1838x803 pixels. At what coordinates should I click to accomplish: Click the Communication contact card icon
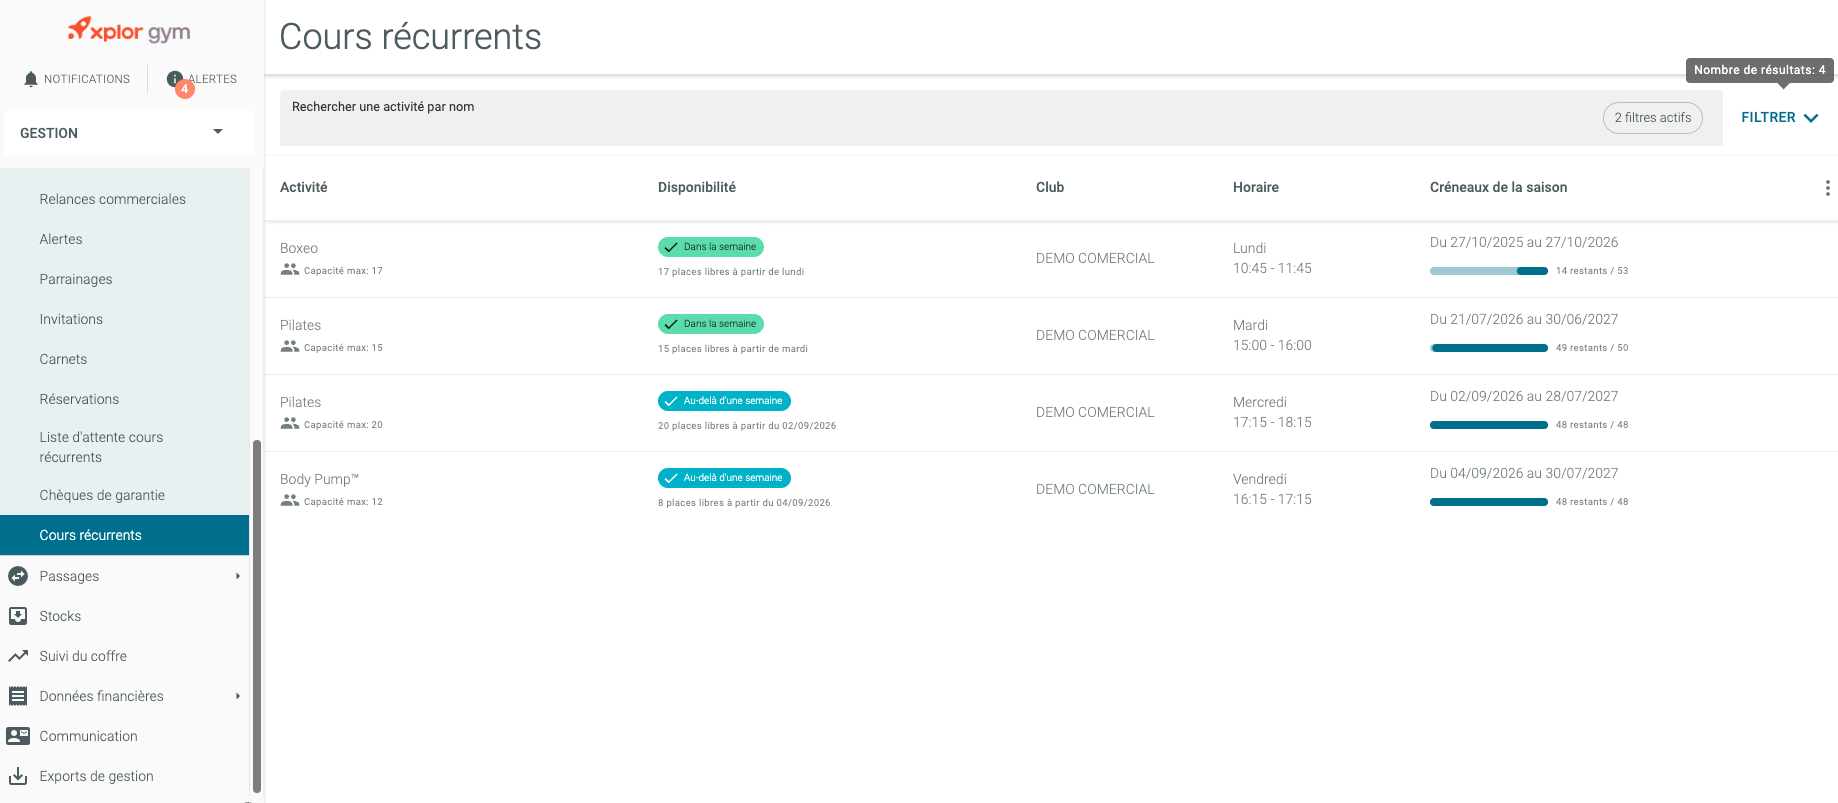coord(18,736)
